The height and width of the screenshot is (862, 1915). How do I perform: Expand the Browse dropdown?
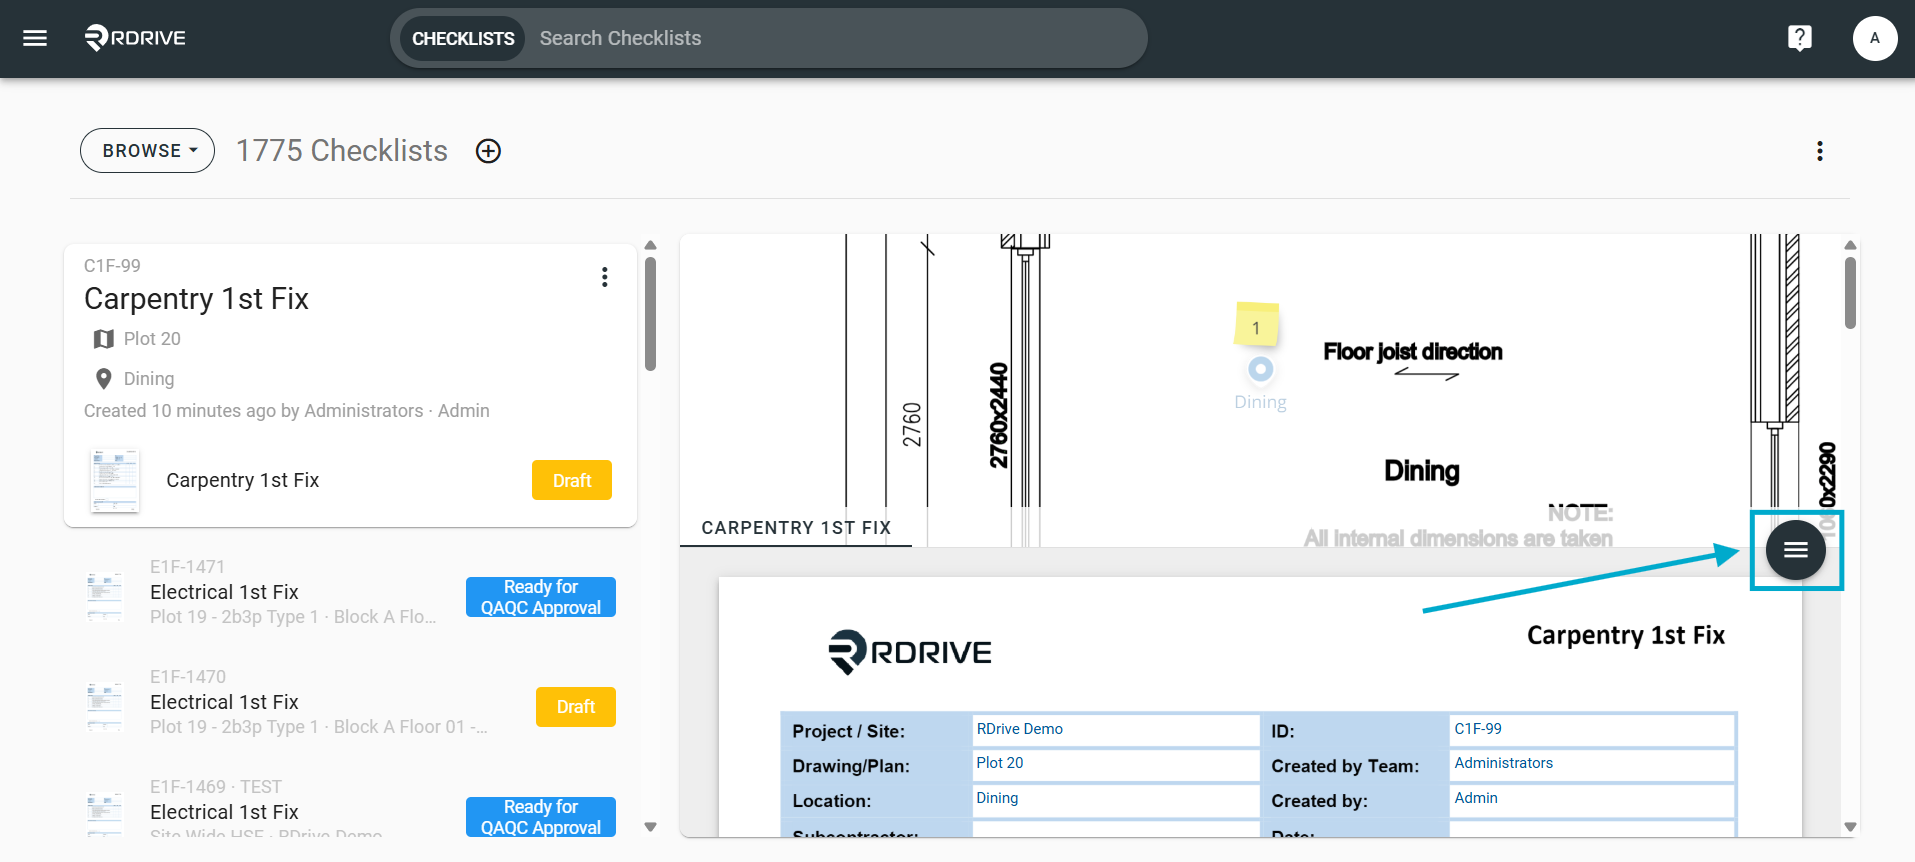pyautogui.click(x=148, y=151)
